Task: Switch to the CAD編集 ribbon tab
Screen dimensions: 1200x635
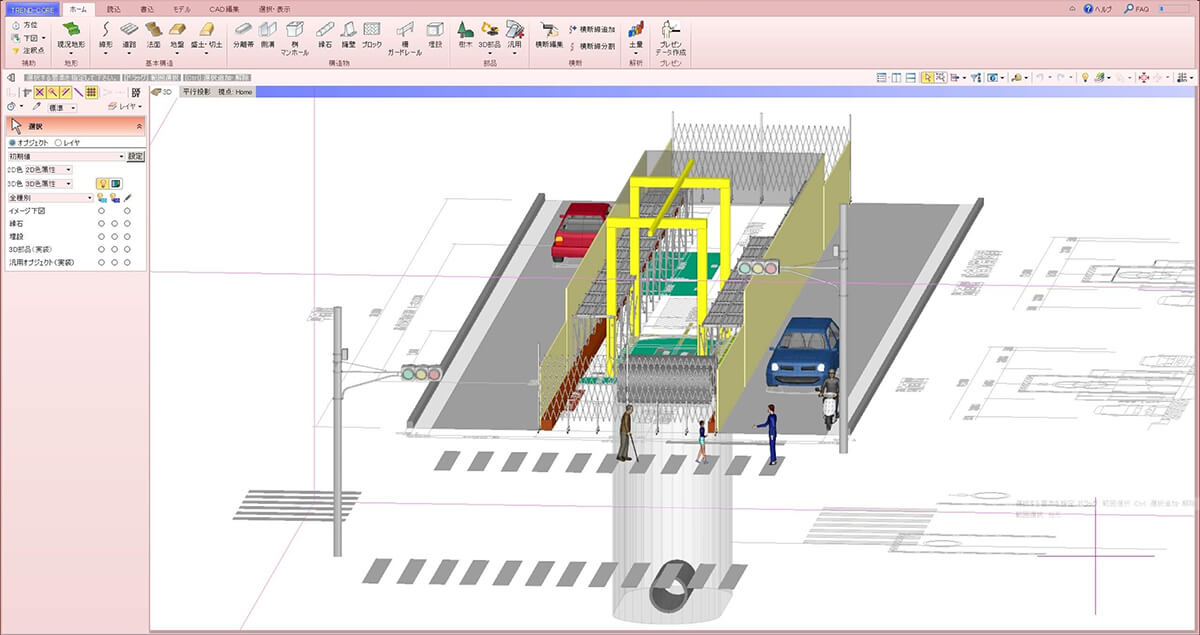Action: point(224,8)
